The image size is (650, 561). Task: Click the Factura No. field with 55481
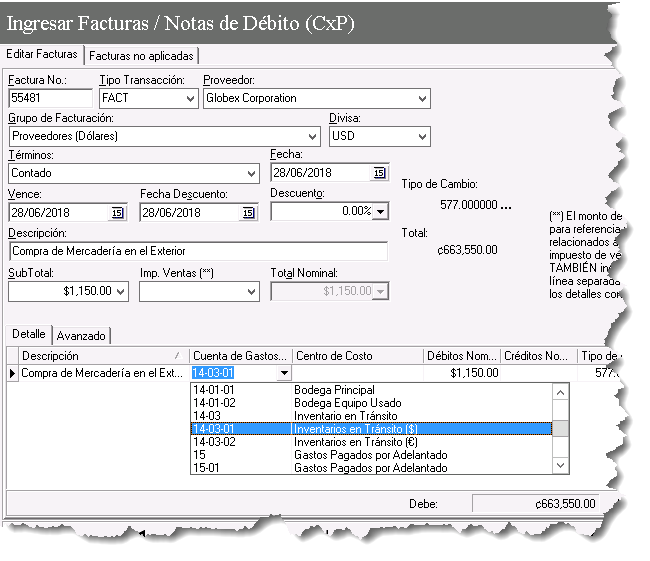point(50,98)
